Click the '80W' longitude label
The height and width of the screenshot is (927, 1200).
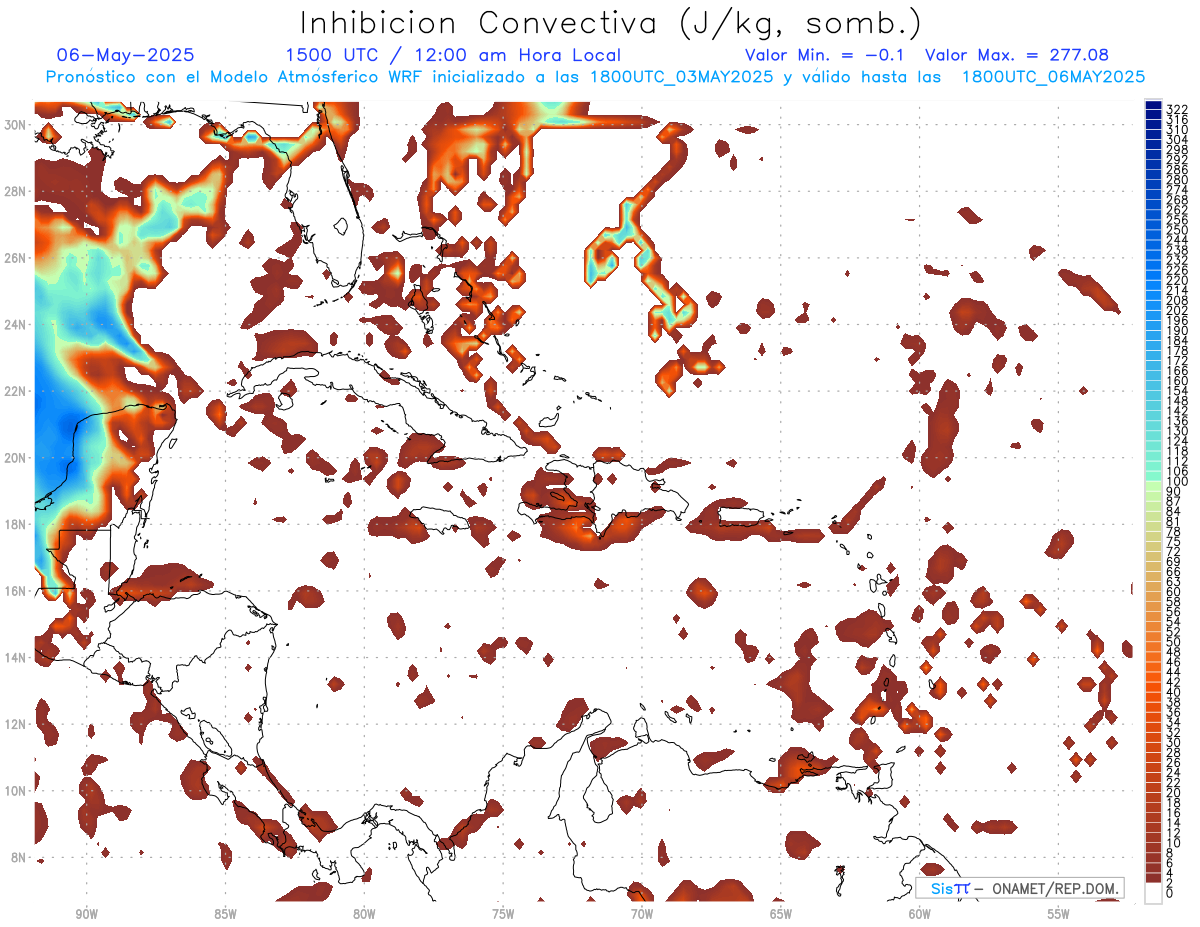[364, 915]
